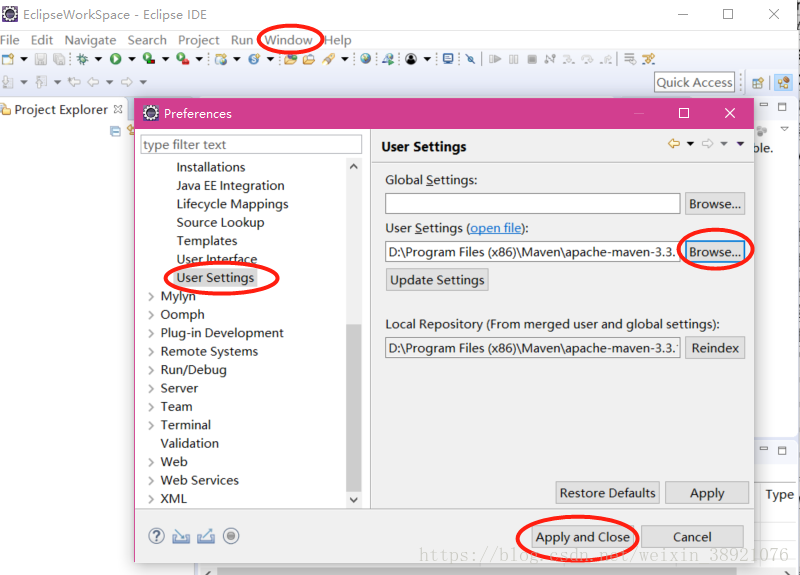This screenshot has height=575, width=800.
Task: Click the Save All toolbar icon
Action: [59, 59]
